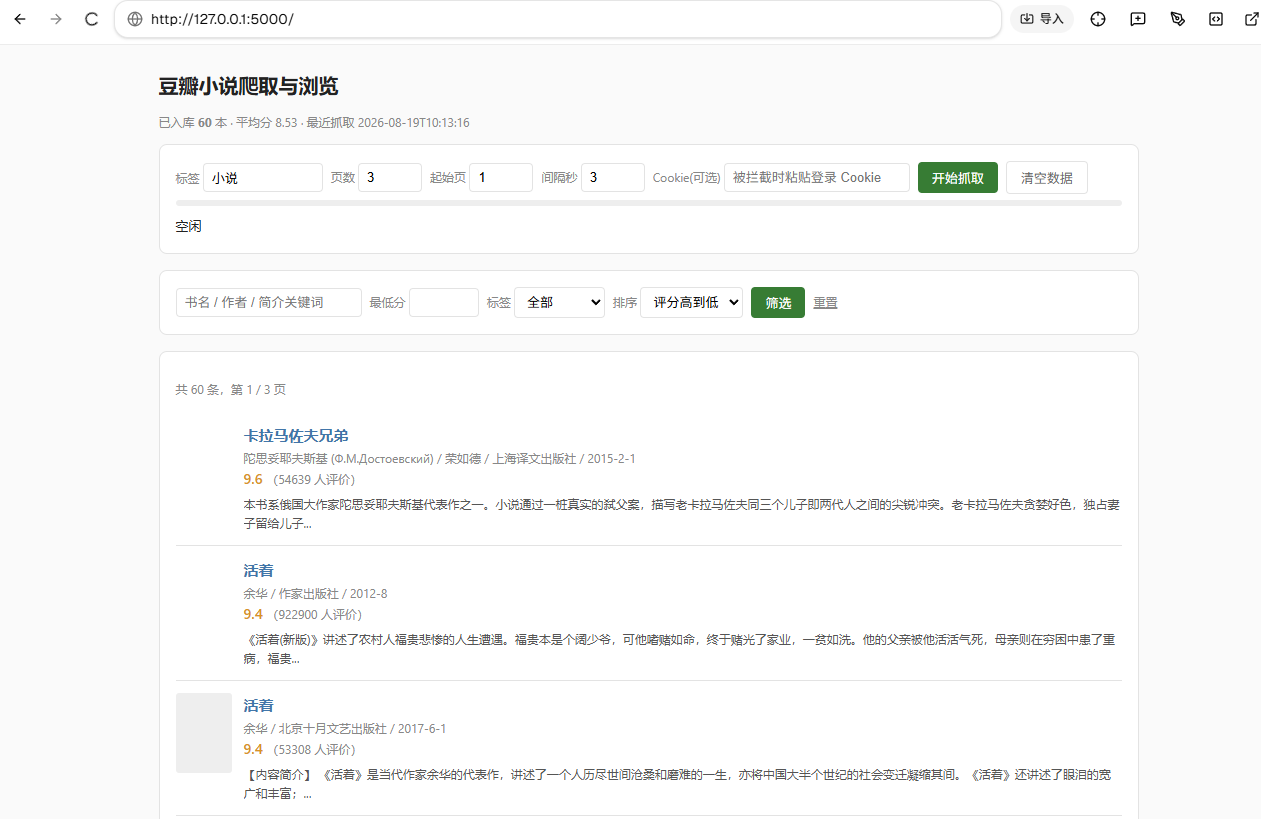
Task: Start crawling with 开始抓取 button
Action: pyautogui.click(x=958, y=178)
